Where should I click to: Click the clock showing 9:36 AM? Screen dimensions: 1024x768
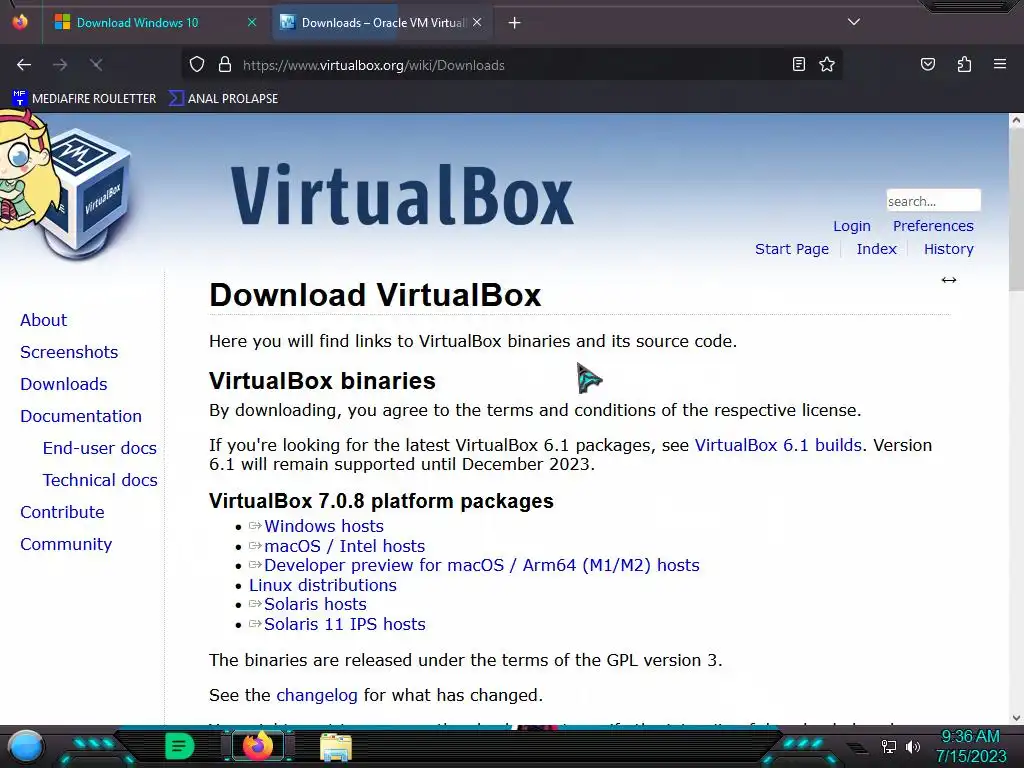pos(970,746)
